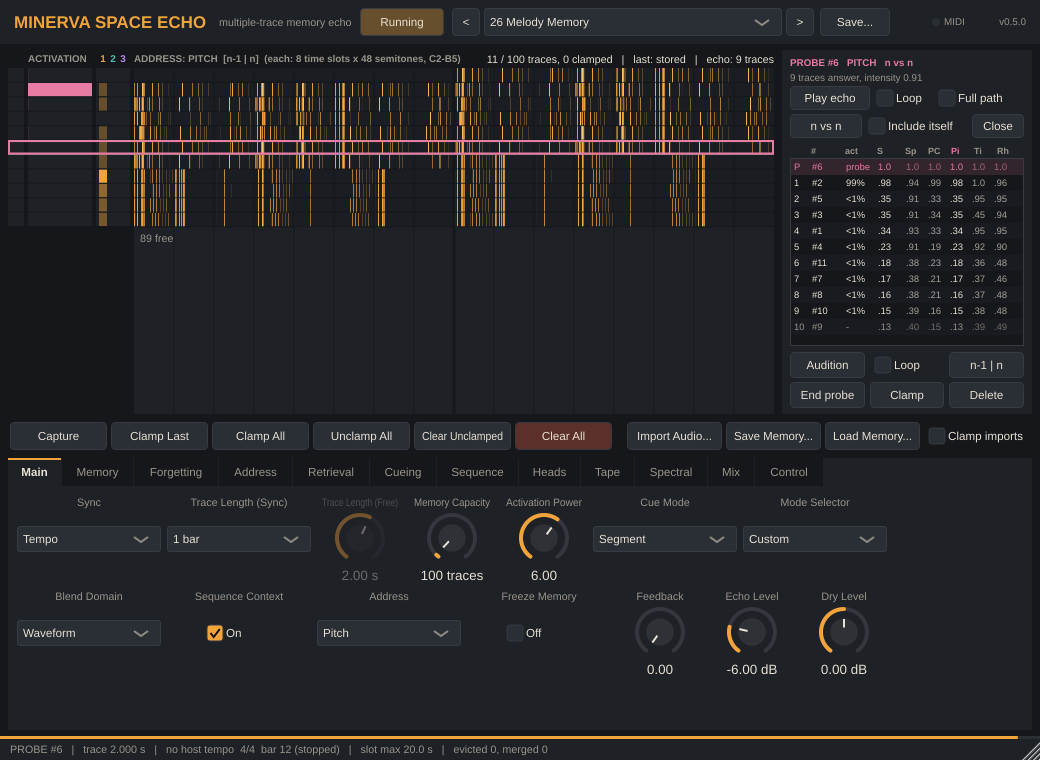Click End probe button

pos(827,395)
